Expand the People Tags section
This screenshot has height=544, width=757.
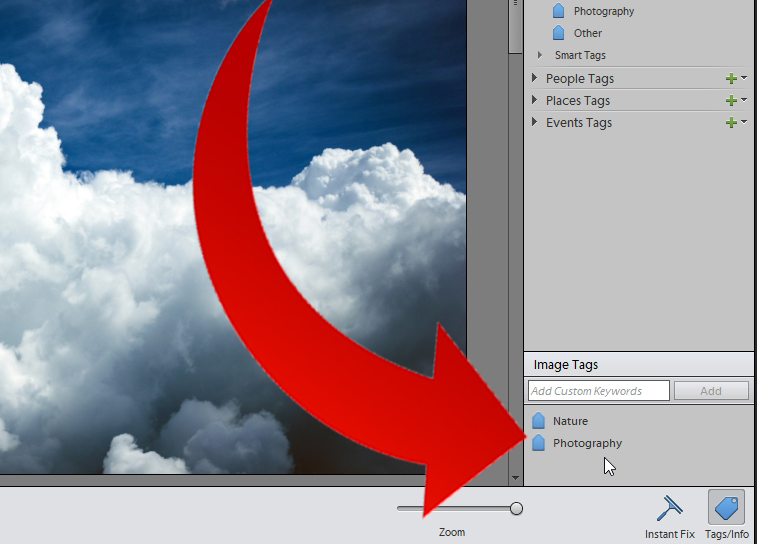pos(534,78)
